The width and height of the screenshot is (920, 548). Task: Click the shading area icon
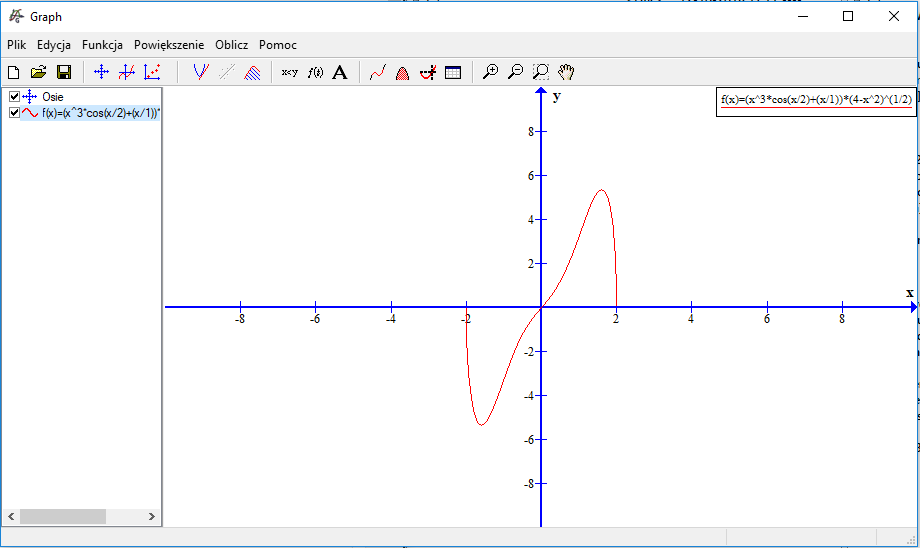click(x=402, y=72)
